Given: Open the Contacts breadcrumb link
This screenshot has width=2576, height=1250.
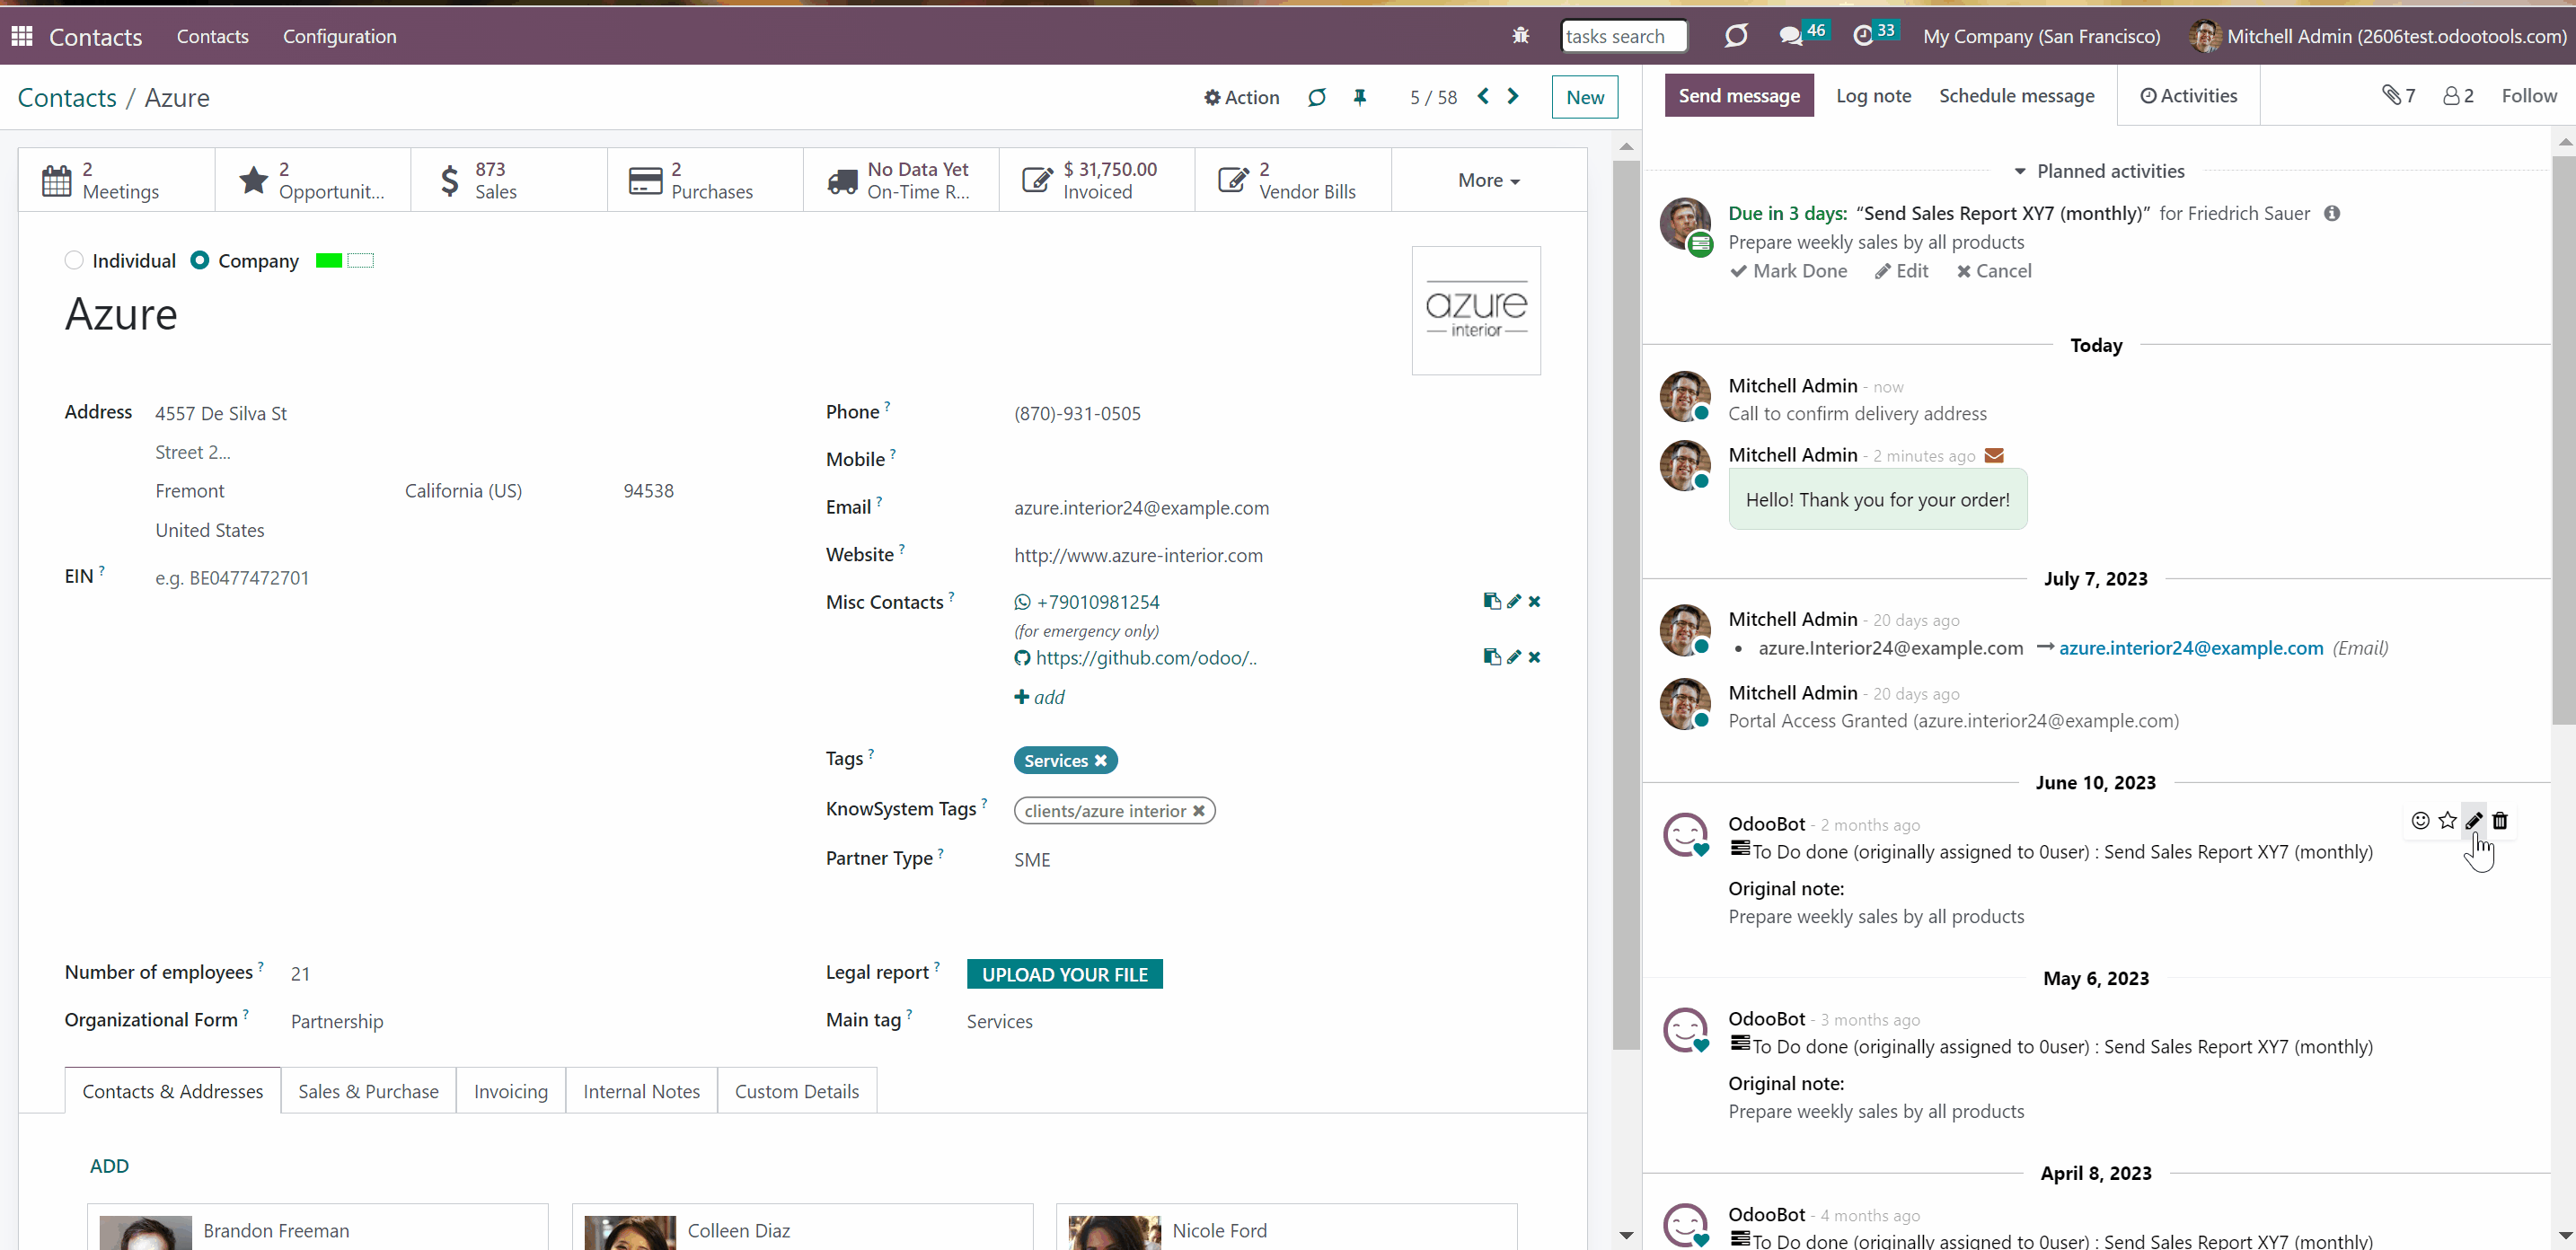Looking at the screenshot, I should click(67, 98).
